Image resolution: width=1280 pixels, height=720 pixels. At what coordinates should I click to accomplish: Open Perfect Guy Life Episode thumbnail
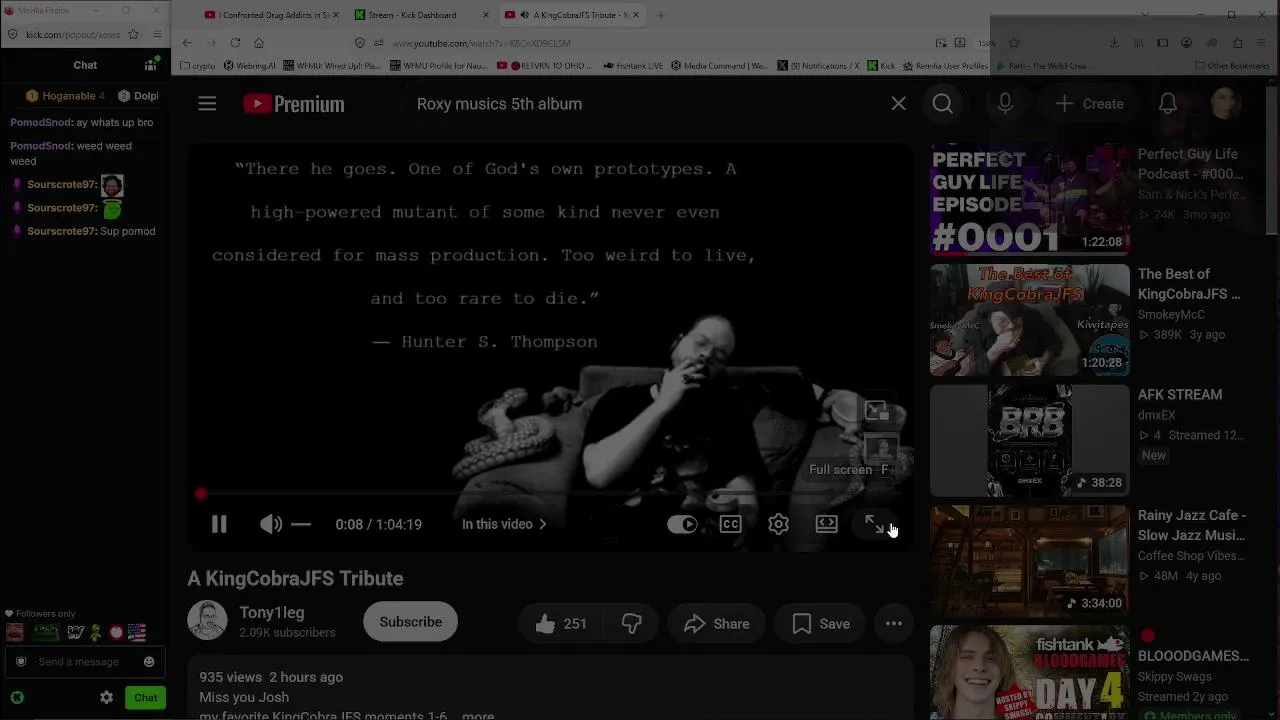(x=1030, y=200)
